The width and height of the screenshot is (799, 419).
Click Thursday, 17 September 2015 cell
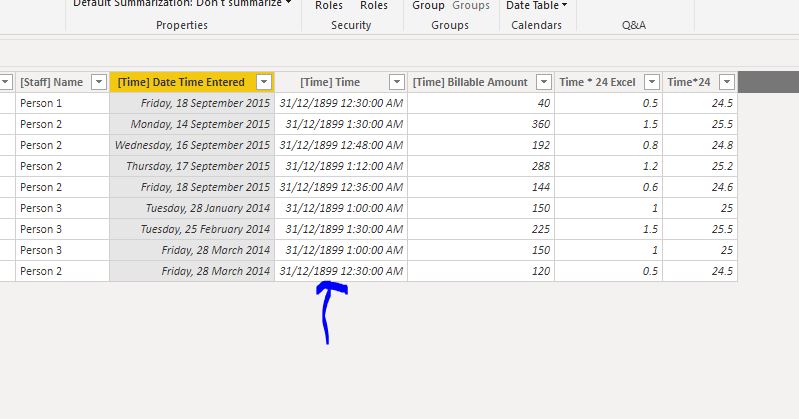coord(192,166)
